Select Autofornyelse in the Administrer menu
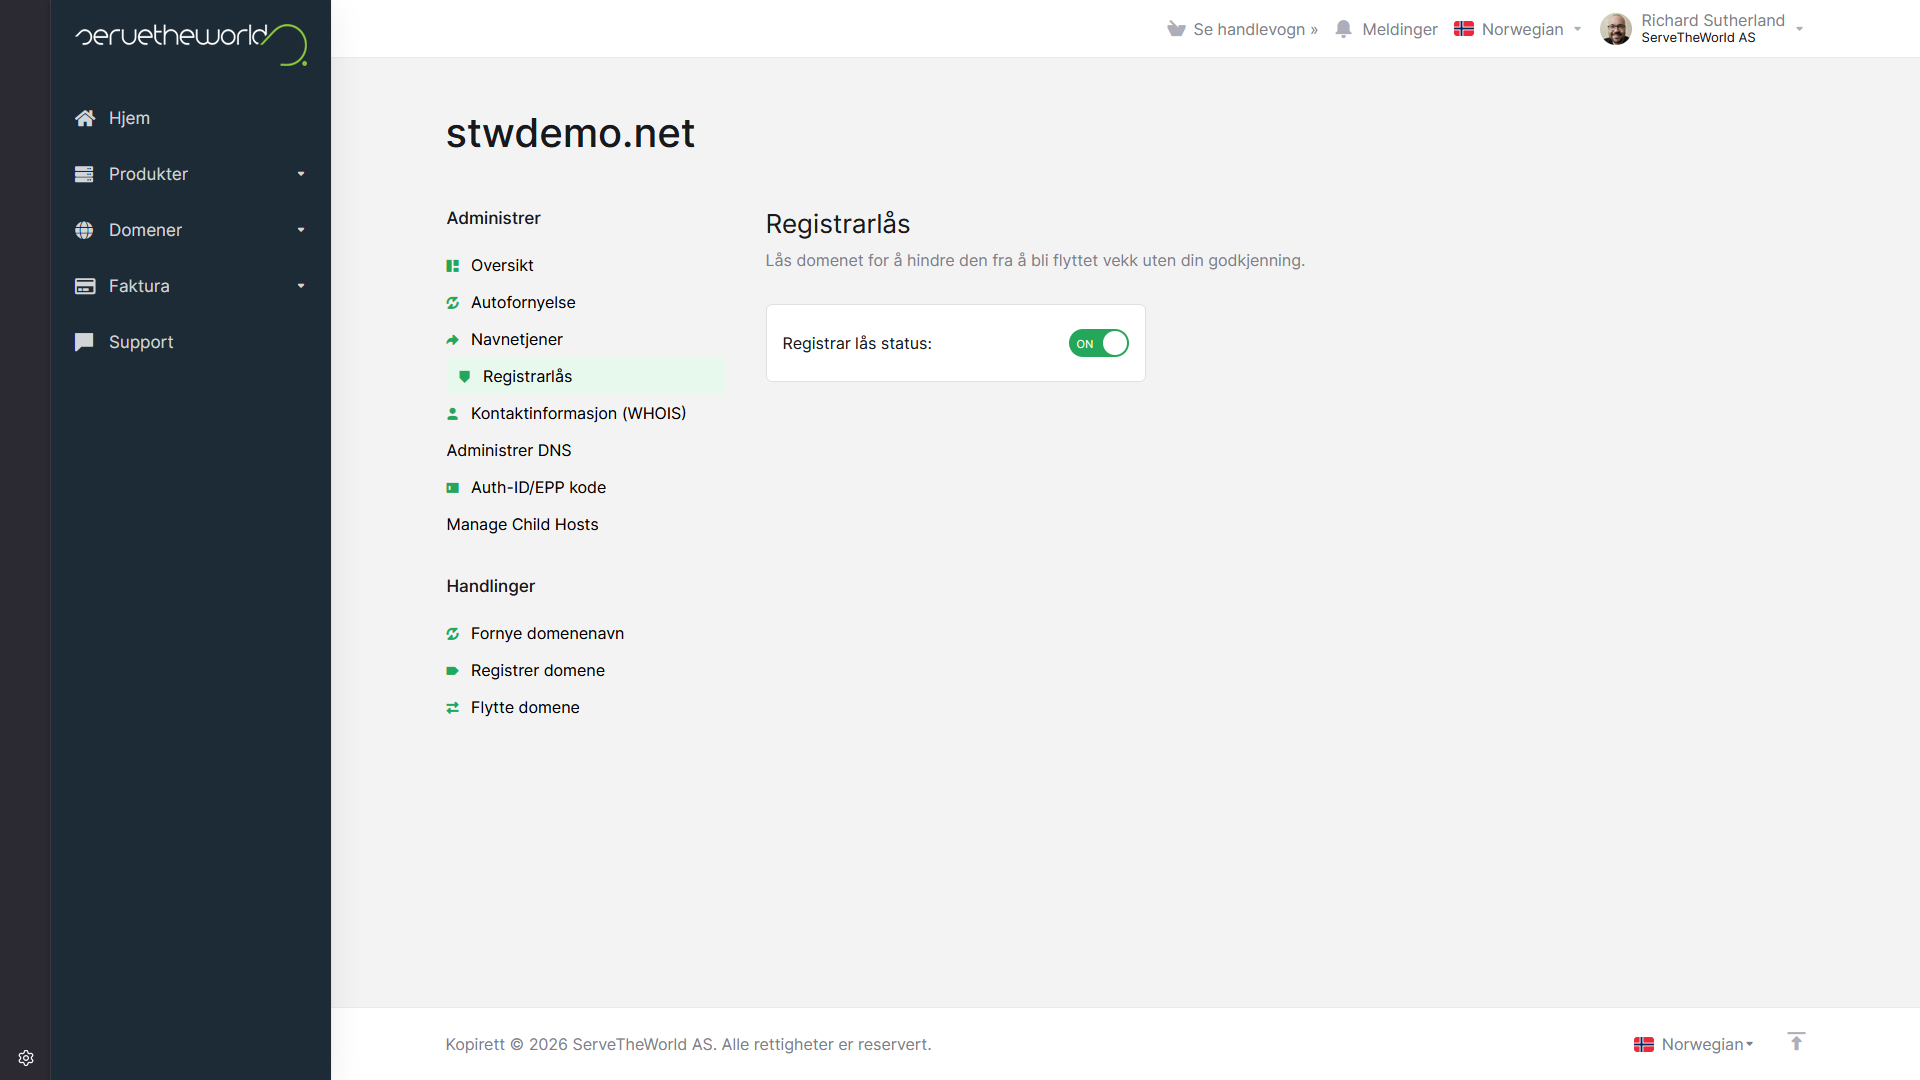Image resolution: width=1920 pixels, height=1080 pixels. coord(522,302)
